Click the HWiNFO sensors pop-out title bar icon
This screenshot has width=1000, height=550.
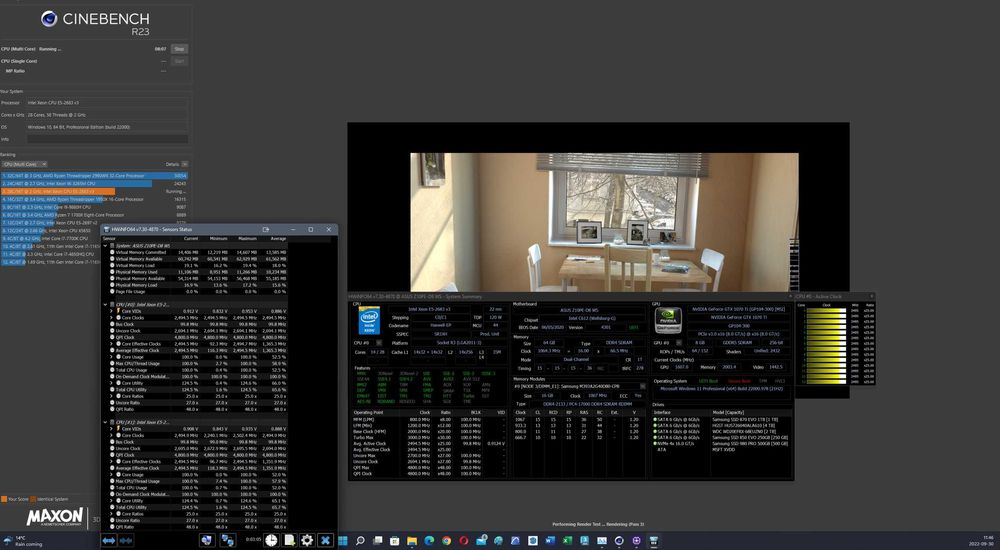pos(266,230)
